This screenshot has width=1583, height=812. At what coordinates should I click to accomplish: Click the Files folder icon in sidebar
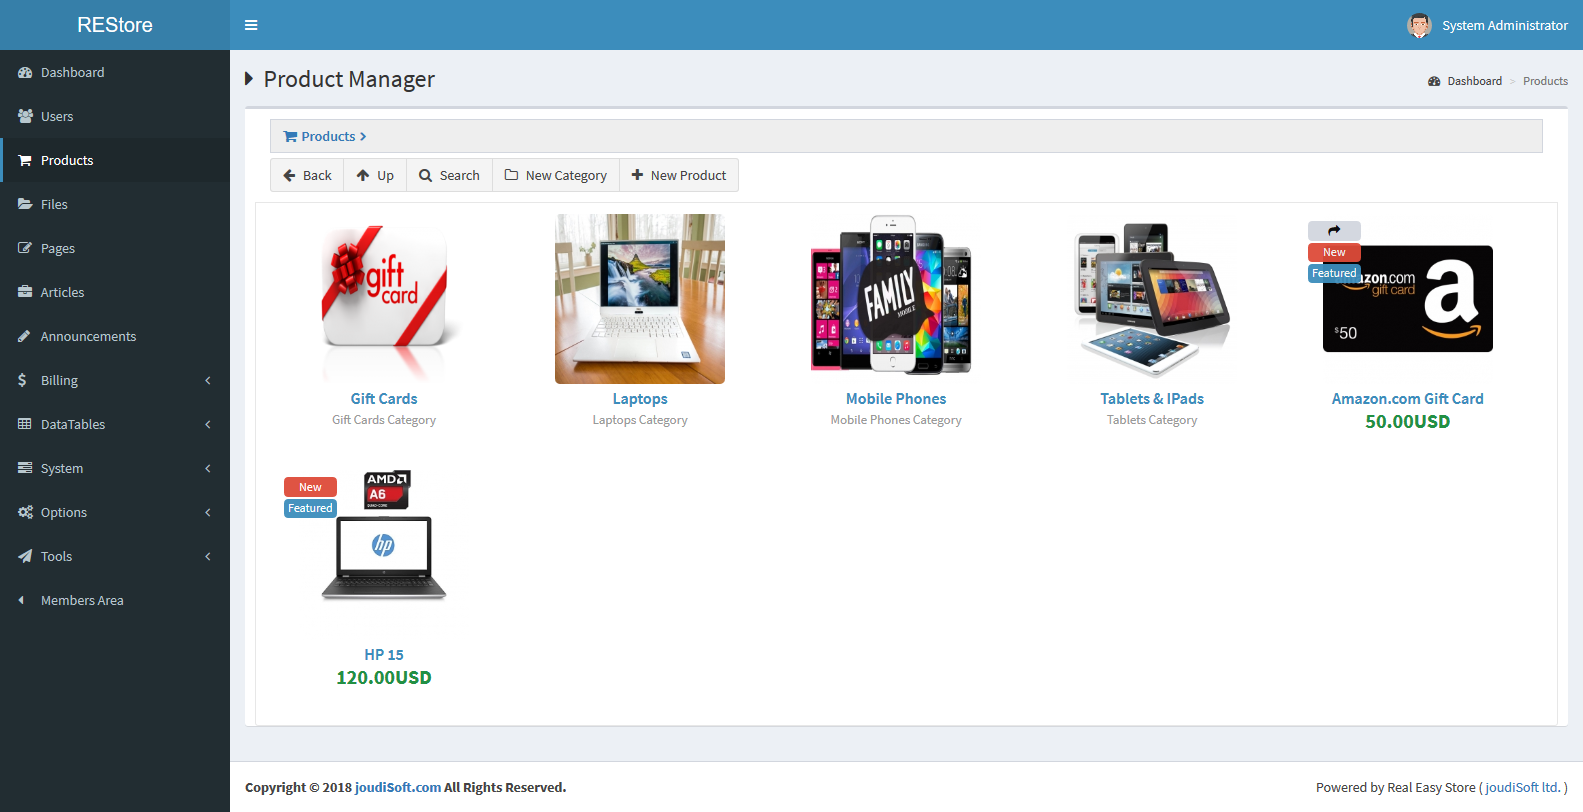[x=25, y=204]
